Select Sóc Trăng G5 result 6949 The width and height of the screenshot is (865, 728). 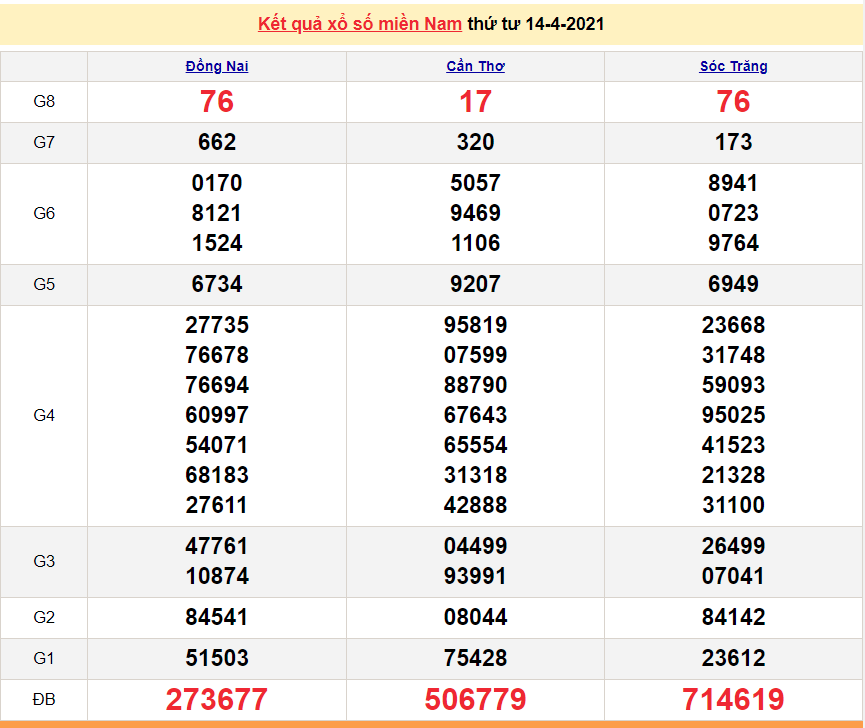pos(733,285)
